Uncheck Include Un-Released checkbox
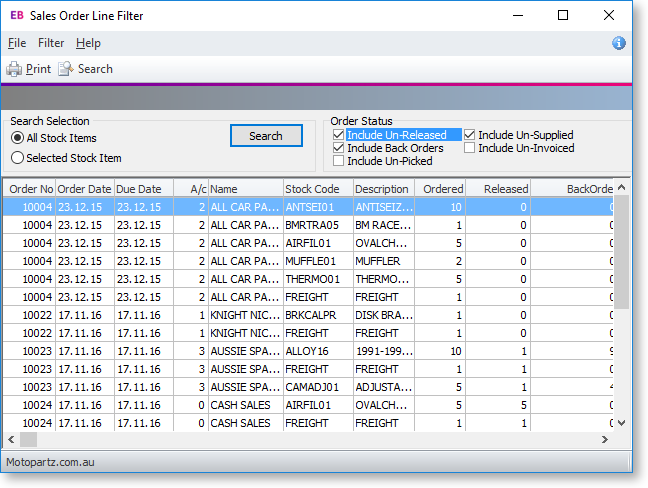 pos(339,135)
